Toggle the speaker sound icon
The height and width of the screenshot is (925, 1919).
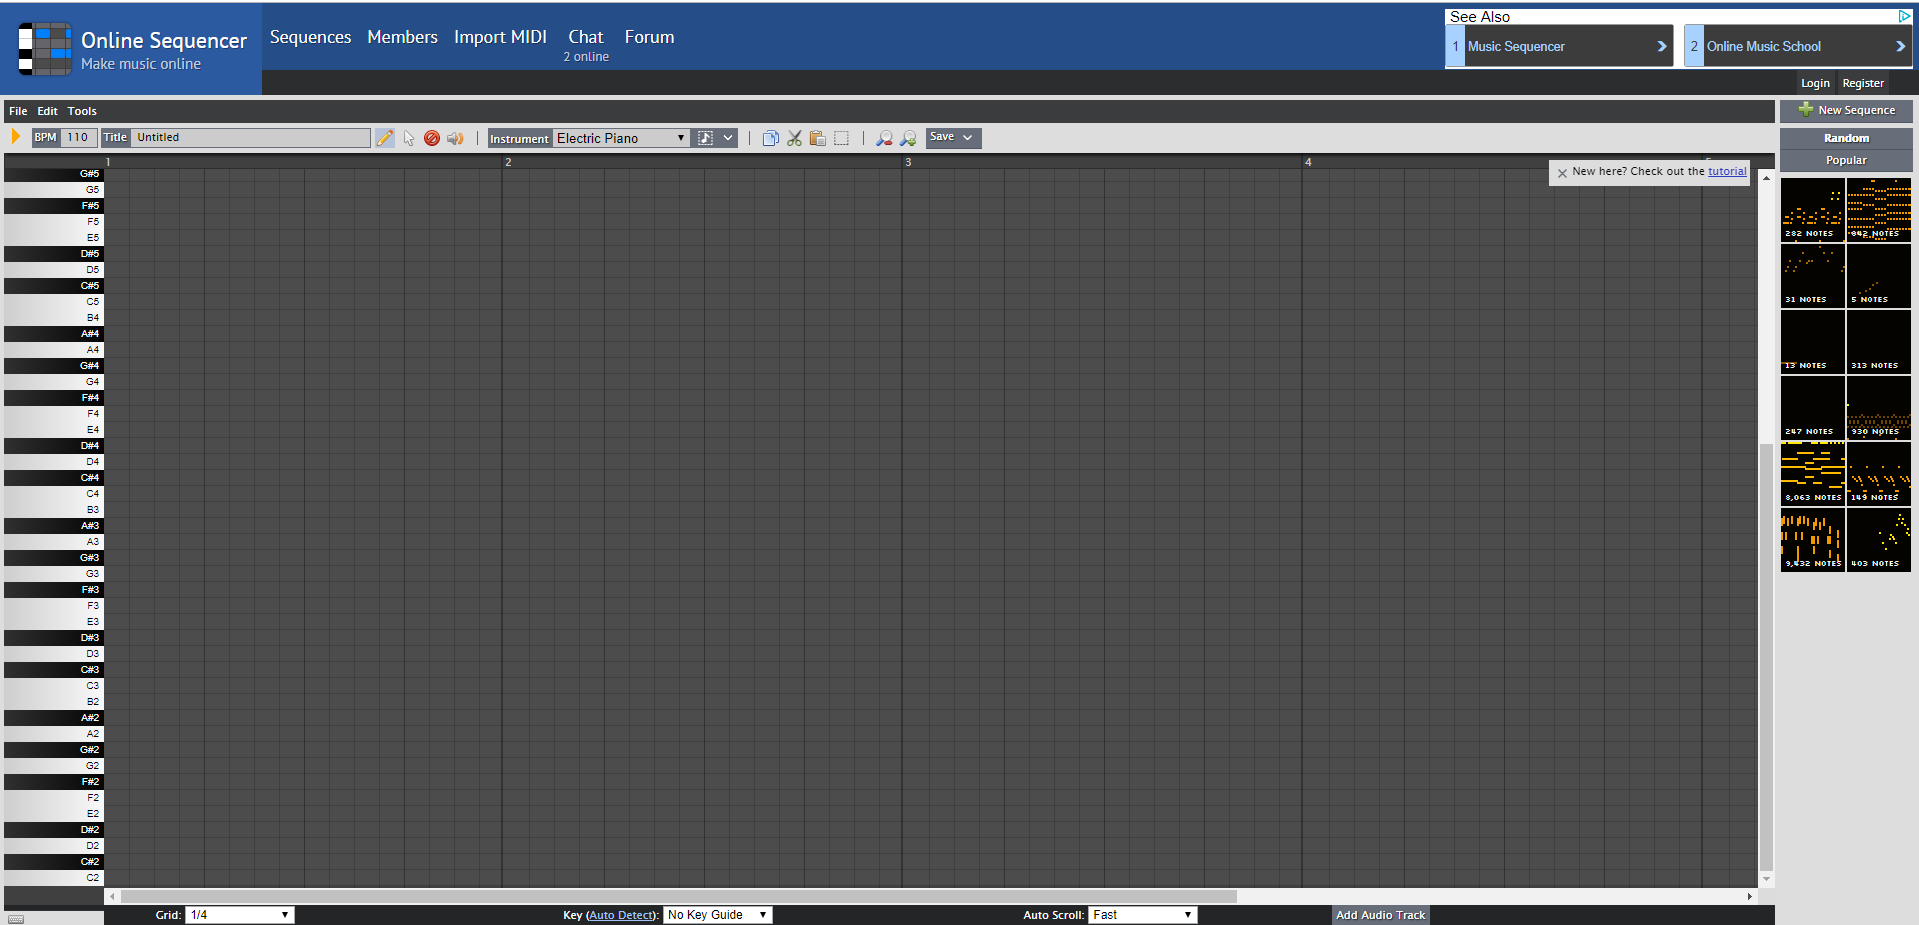coord(455,138)
